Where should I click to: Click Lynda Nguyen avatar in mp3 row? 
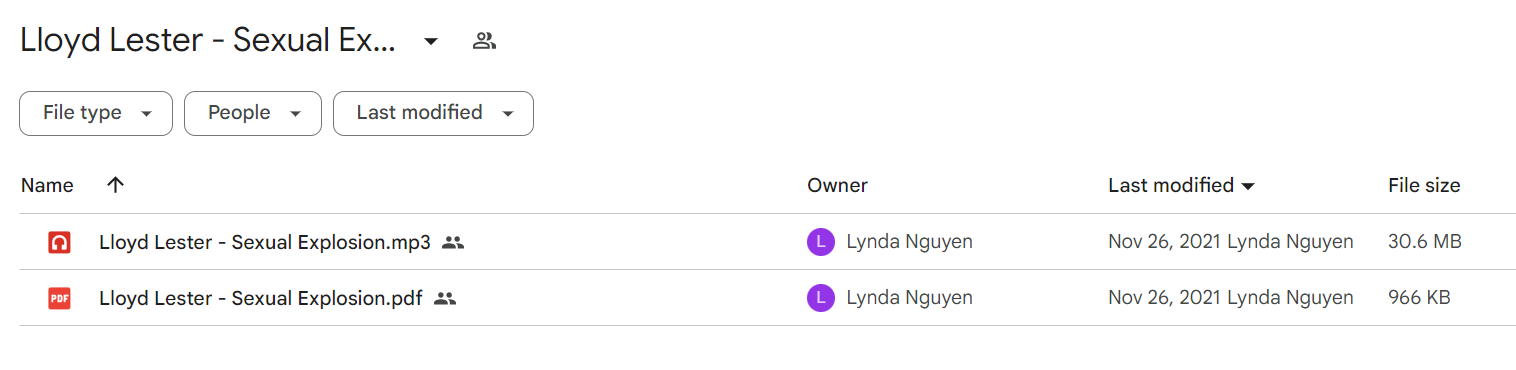tap(820, 242)
